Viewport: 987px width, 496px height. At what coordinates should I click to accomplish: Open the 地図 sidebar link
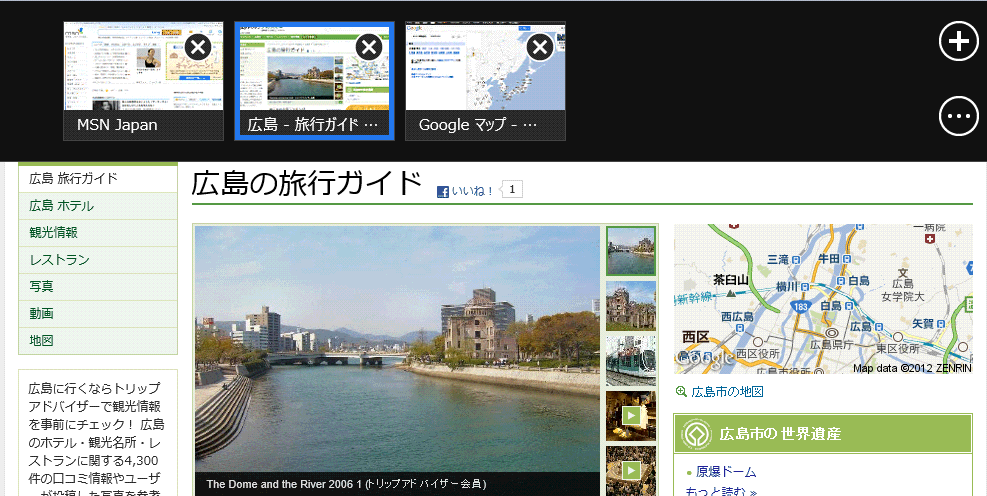click(42, 341)
